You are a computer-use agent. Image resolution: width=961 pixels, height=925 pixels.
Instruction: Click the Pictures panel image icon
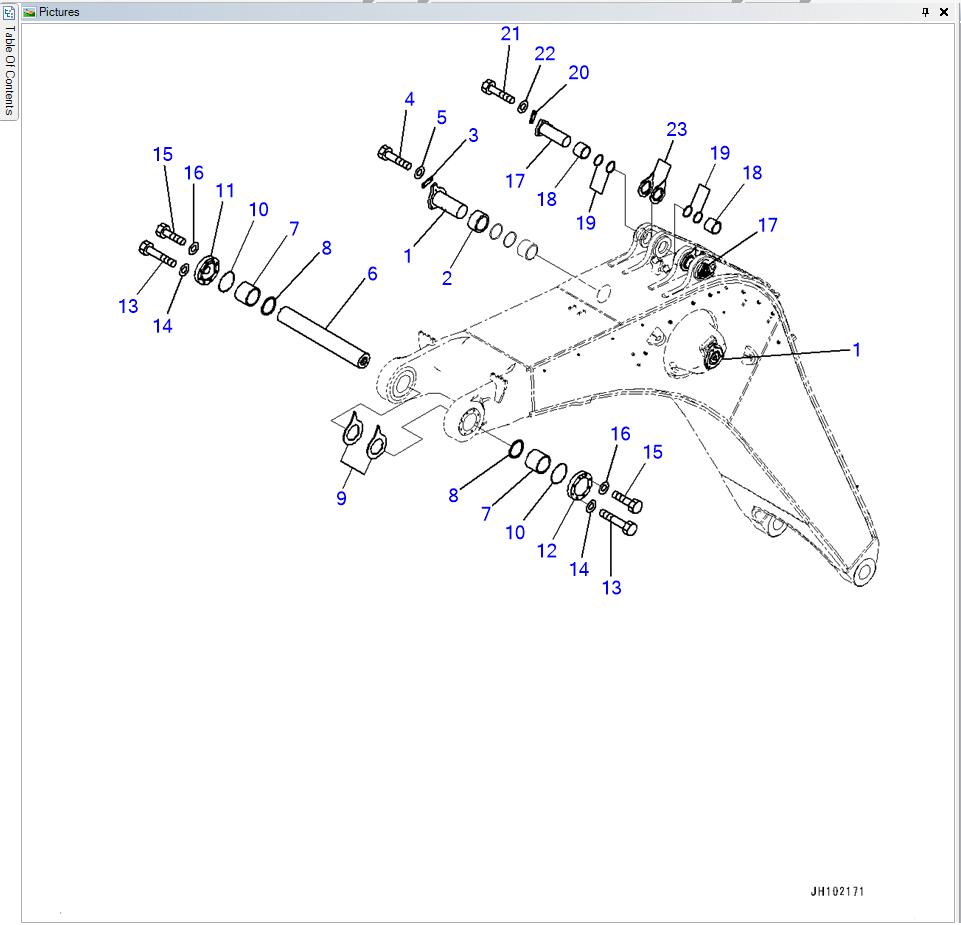[x=29, y=12]
